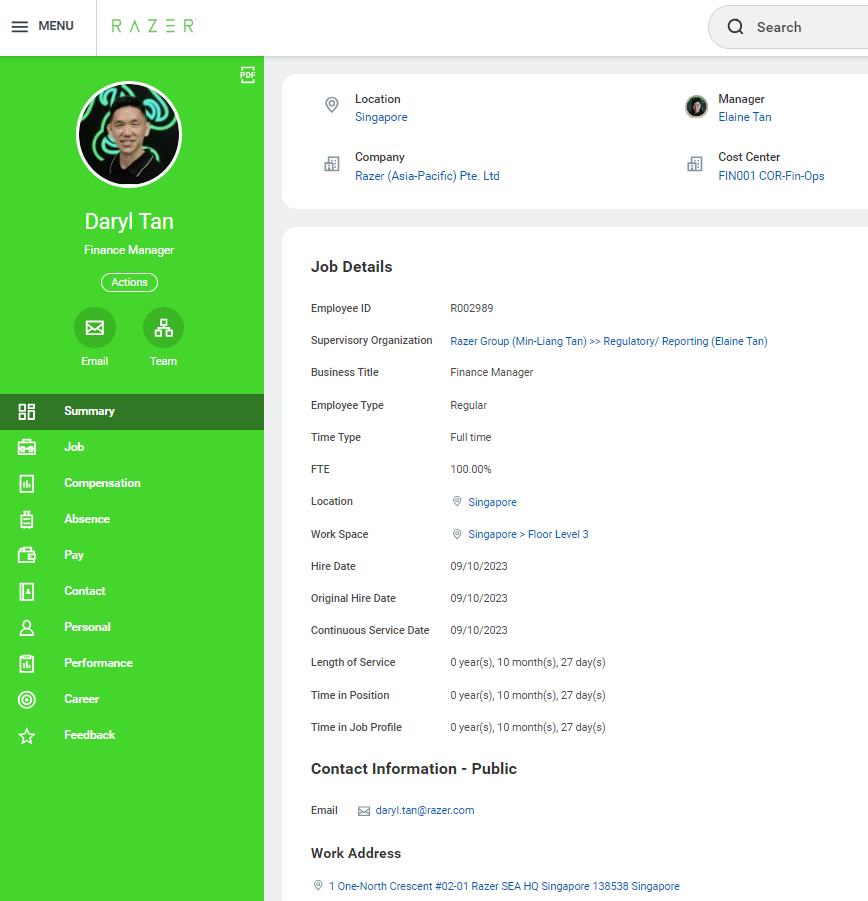Click the pin icon in Job Details Location row
The width and height of the screenshot is (868, 901).
457,501
